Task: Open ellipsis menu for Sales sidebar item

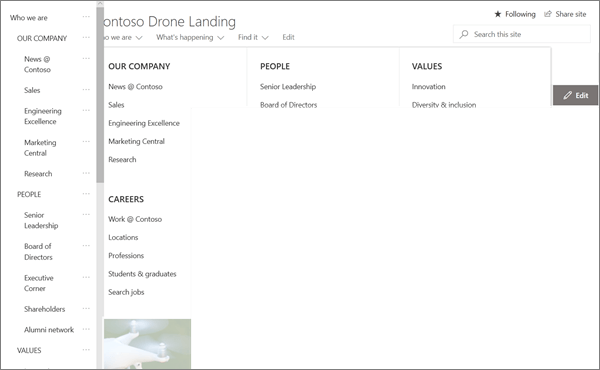Action: click(x=86, y=90)
